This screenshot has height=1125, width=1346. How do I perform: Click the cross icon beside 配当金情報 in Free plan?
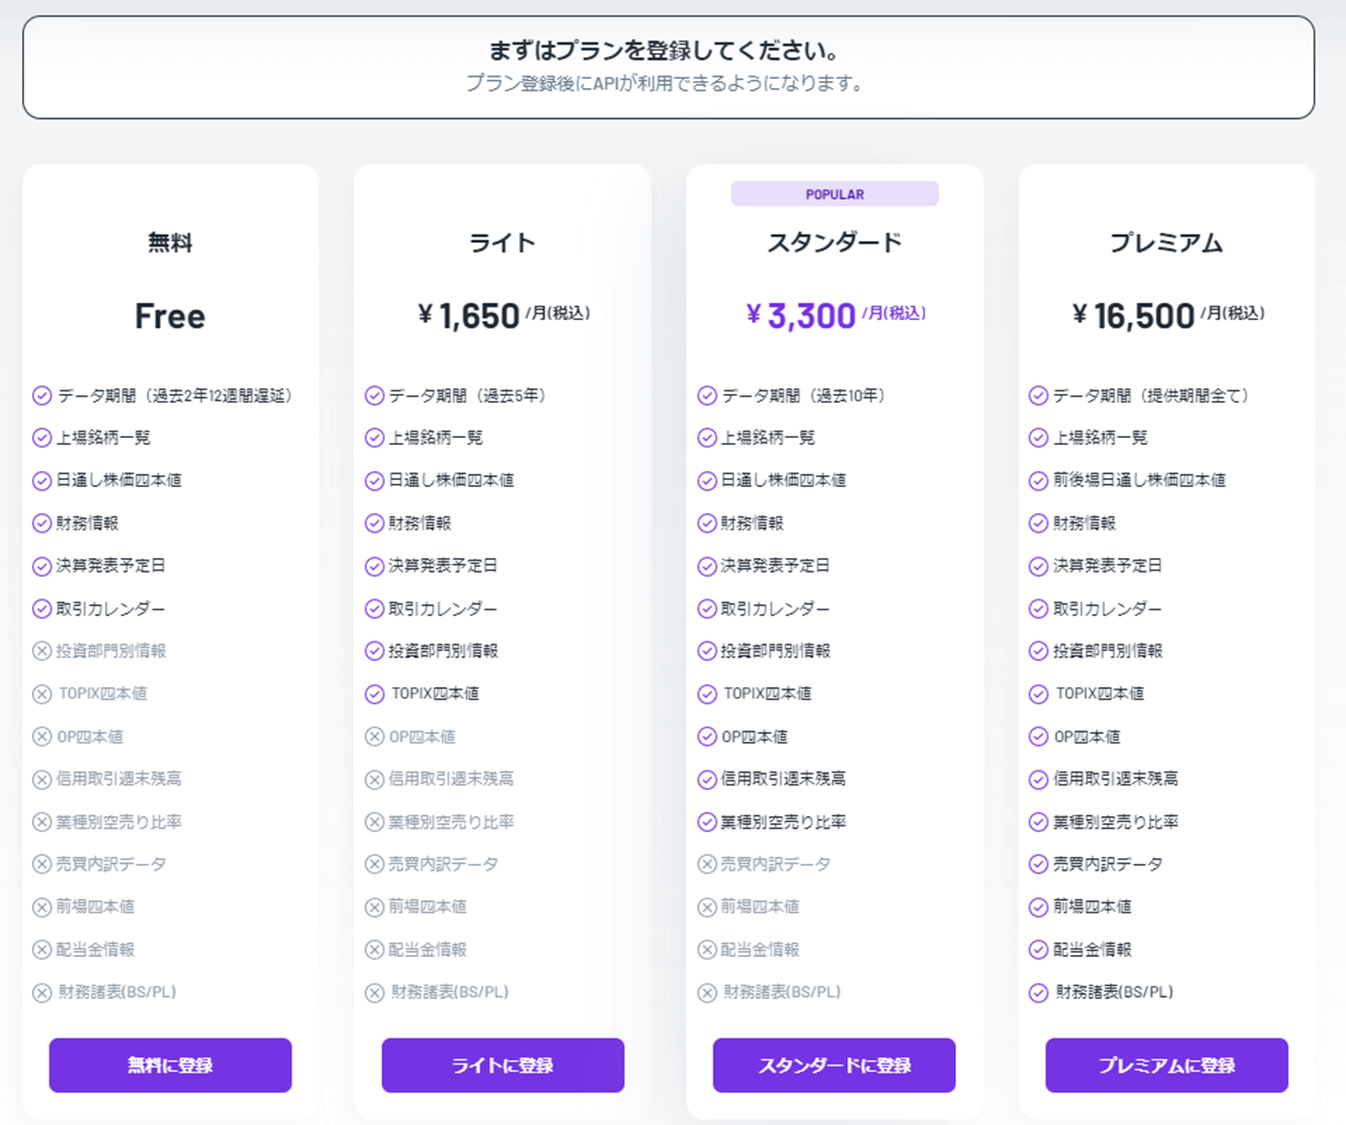coord(41,950)
